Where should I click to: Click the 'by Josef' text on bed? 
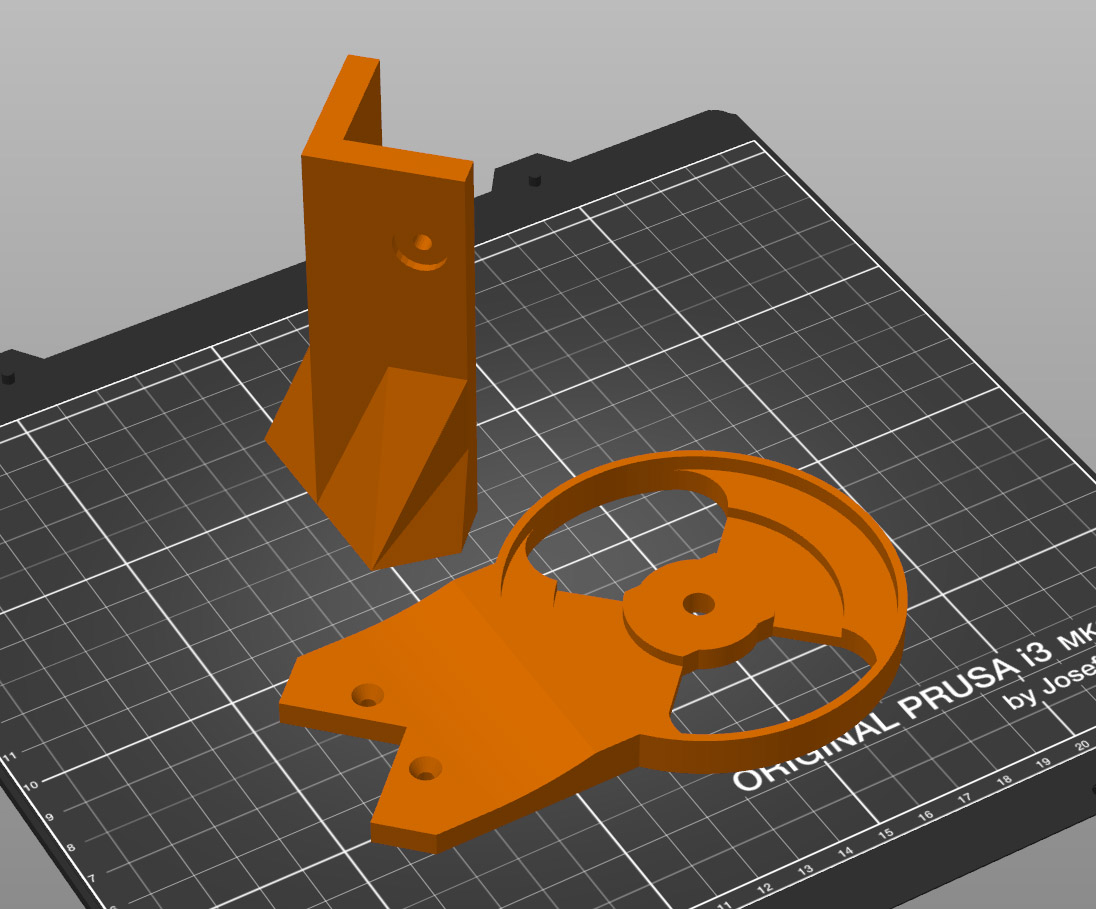point(1048,682)
